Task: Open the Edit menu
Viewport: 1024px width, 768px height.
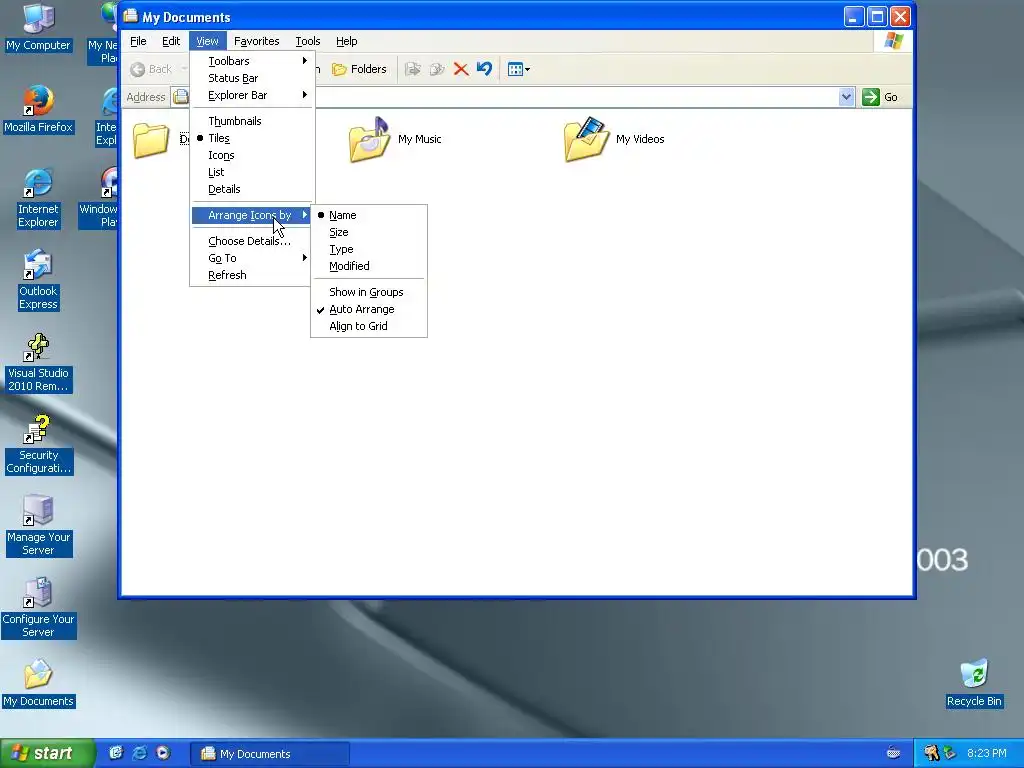Action: [x=171, y=41]
